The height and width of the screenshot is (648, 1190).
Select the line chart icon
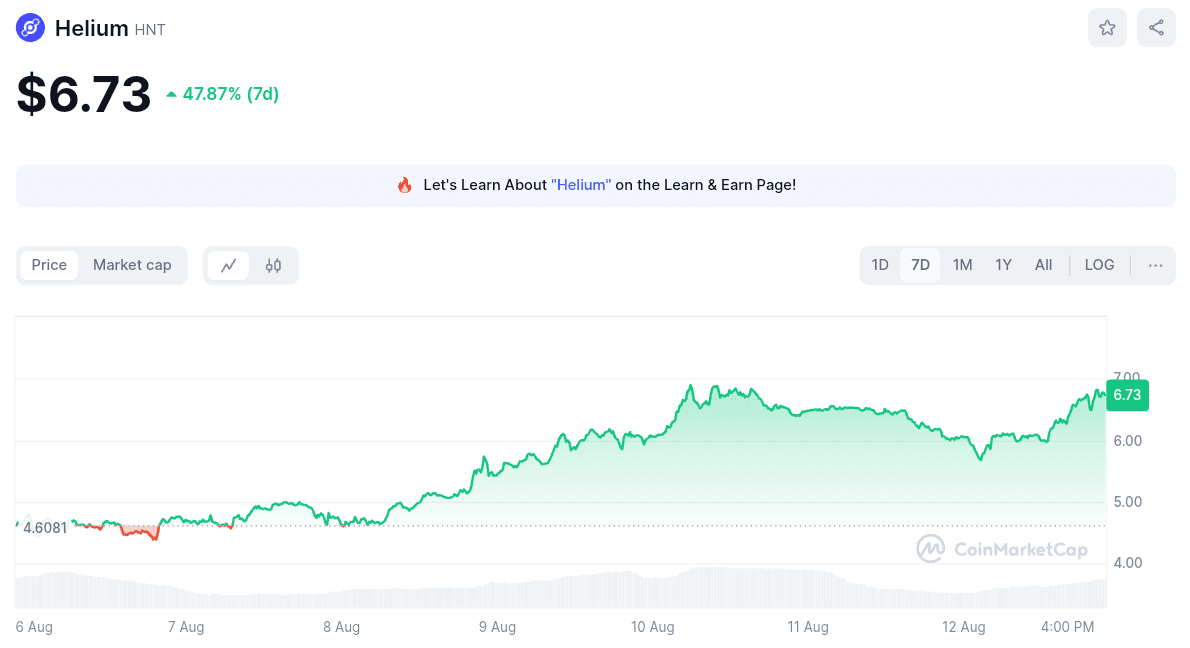pyautogui.click(x=229, y=265)
